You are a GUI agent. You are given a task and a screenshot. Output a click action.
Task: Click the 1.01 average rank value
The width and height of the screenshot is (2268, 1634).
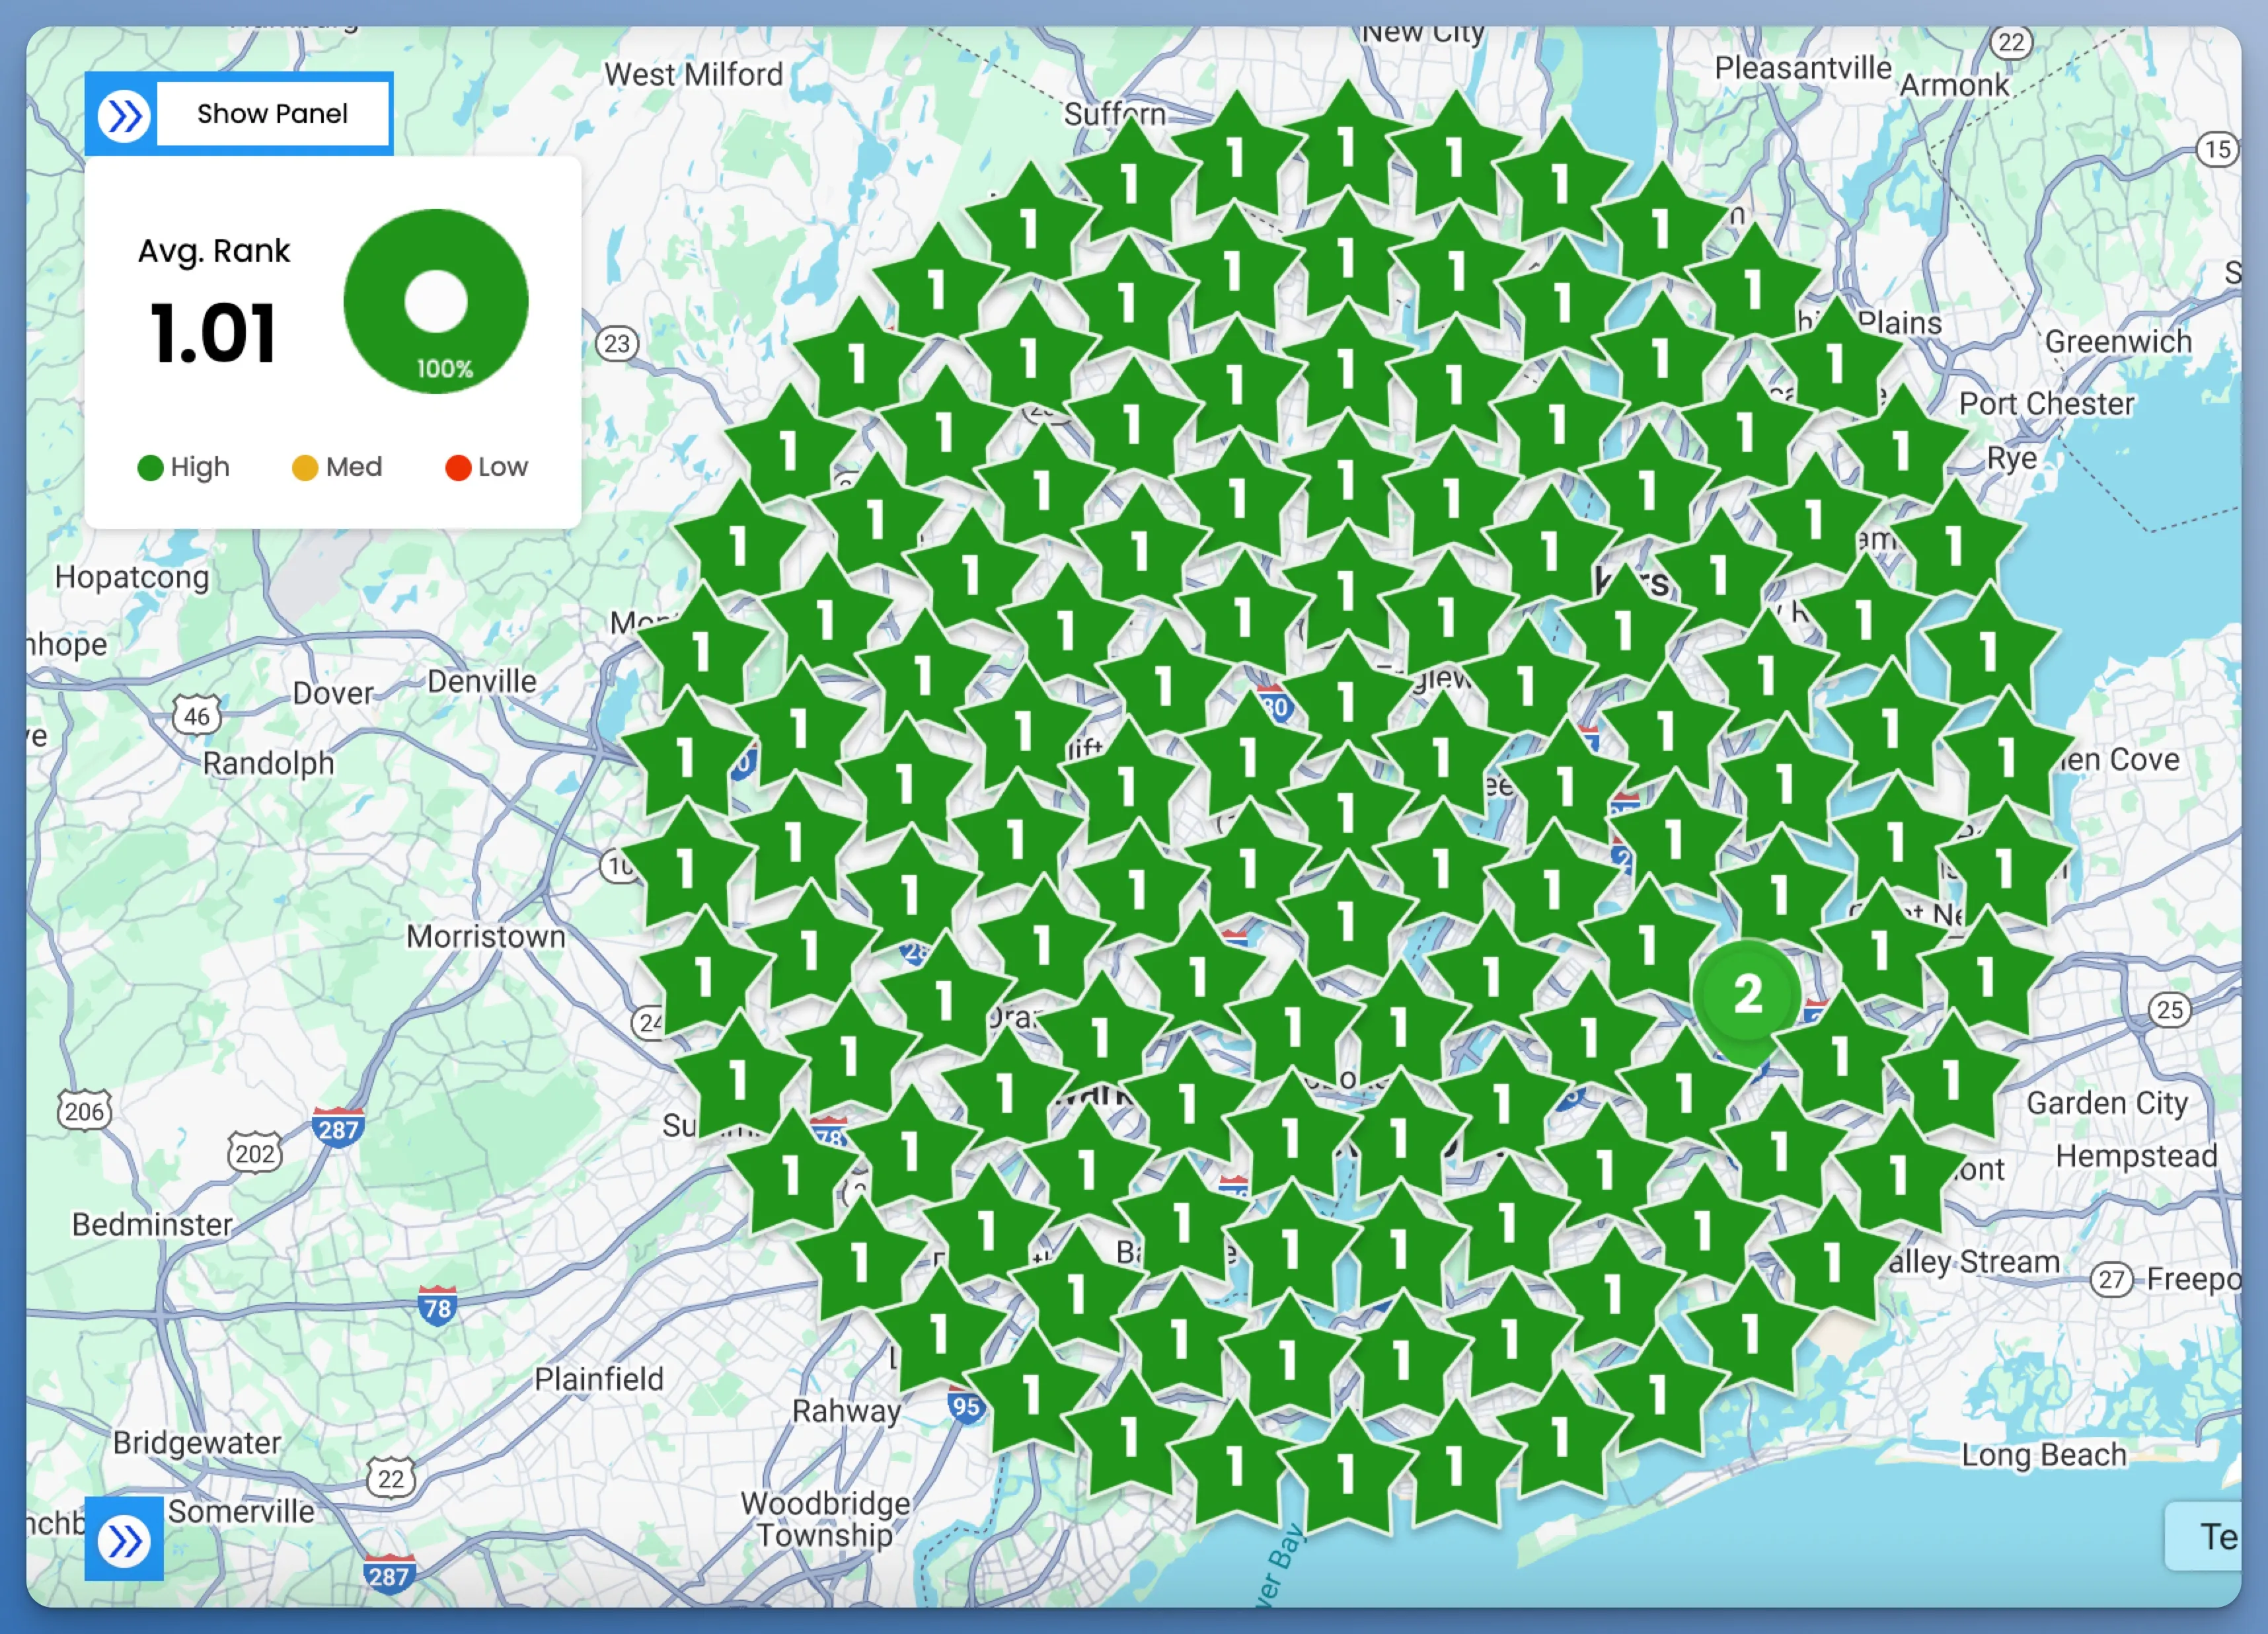point(213,333)
